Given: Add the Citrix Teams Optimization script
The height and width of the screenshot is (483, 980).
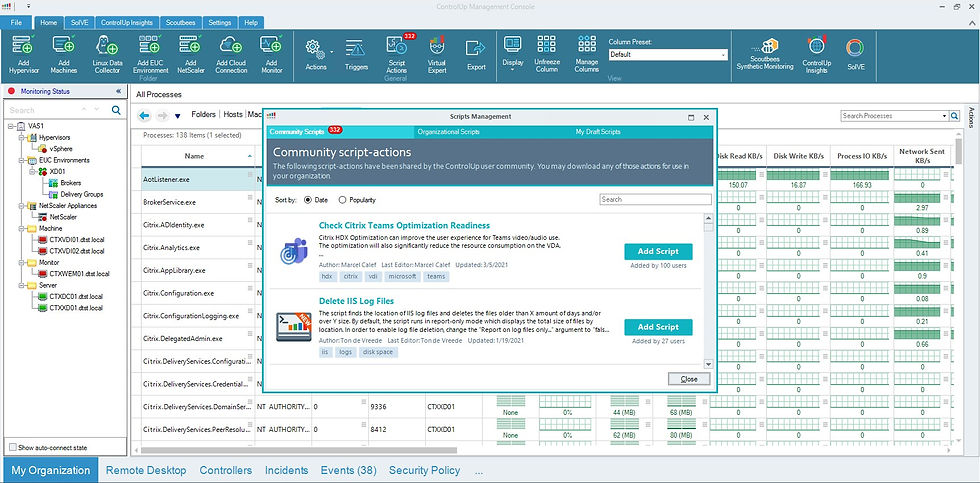Looking at the screenshot, I should (658, 251).
